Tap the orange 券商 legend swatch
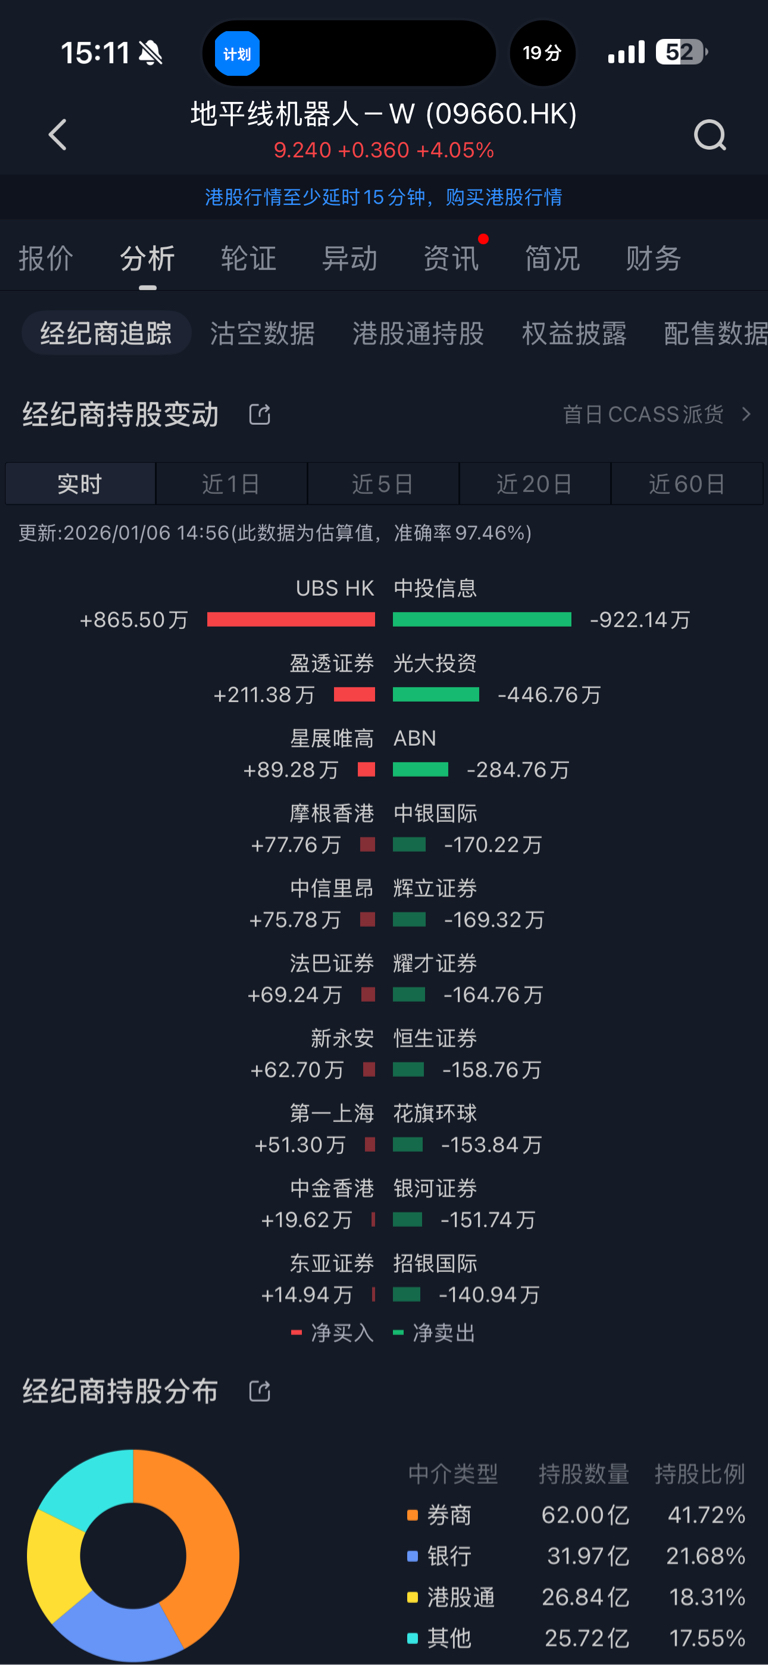768x1665 pixels. point(412,1515)
